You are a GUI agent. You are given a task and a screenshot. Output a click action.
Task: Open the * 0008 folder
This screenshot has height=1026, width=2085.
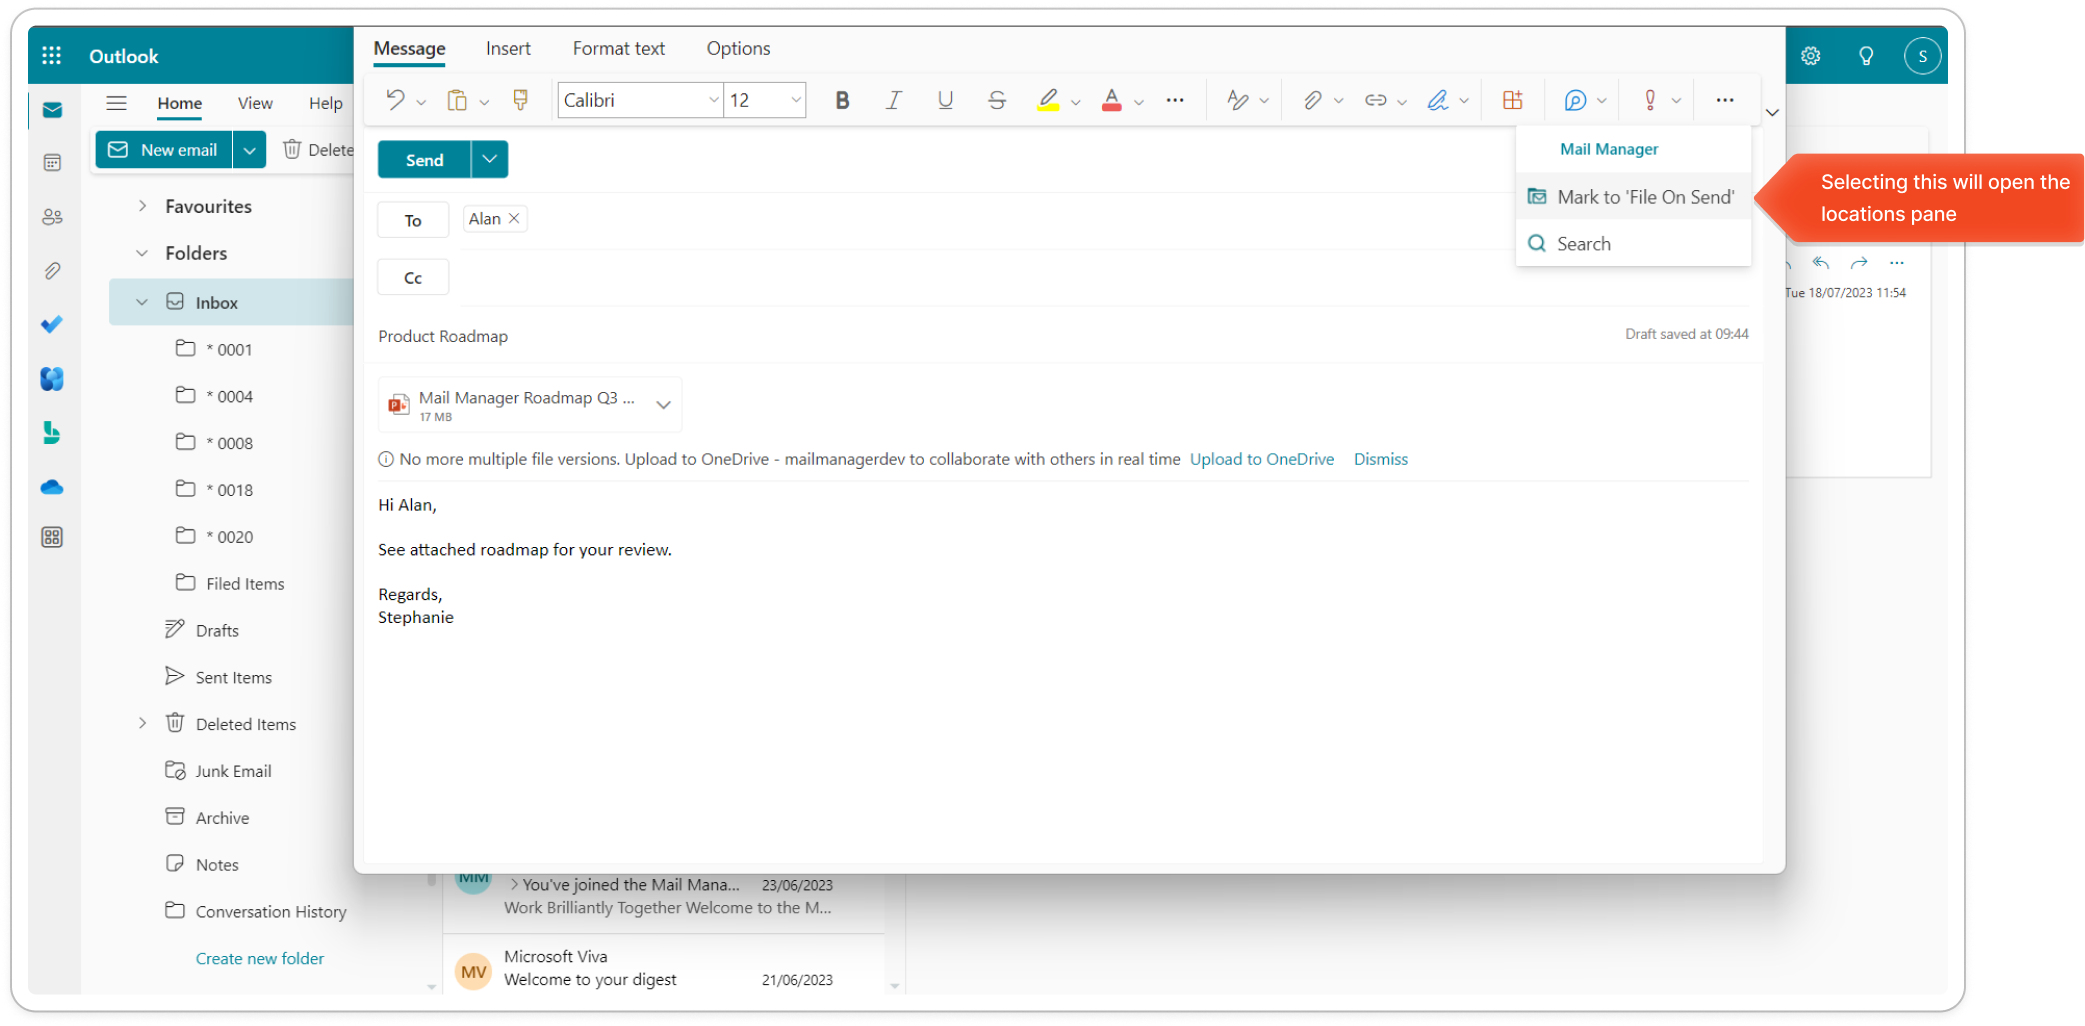point(232,442)
